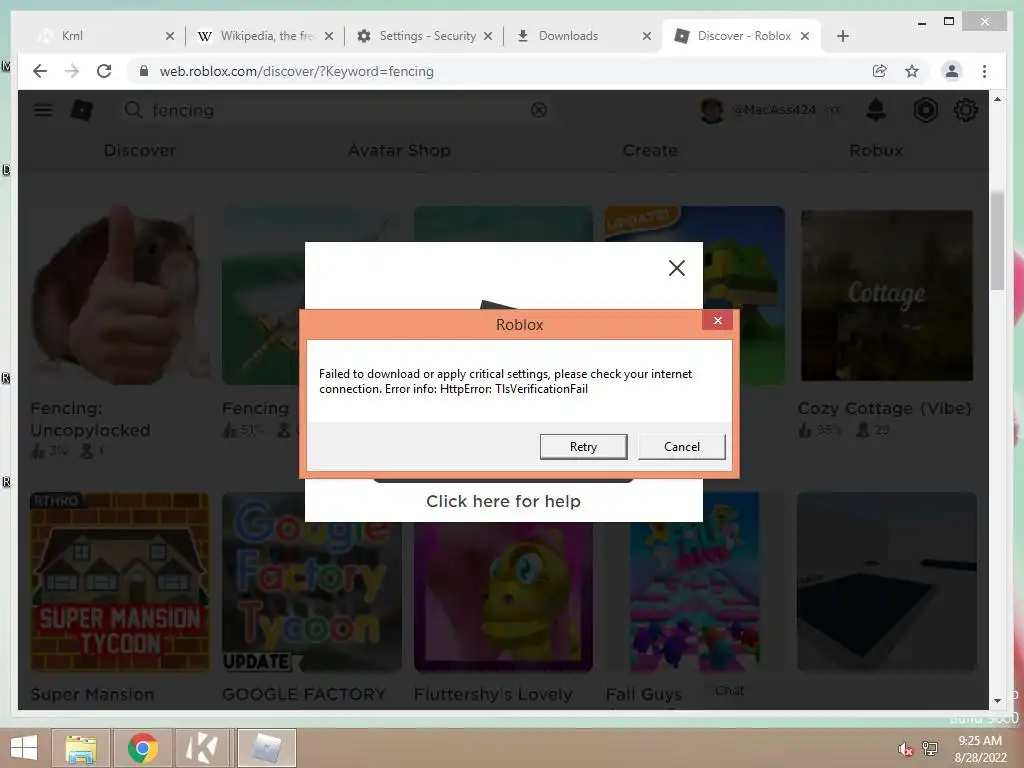1024x768 pixels.
Task: Open the Avatar Shop nav item
Action: click(399, 150)
